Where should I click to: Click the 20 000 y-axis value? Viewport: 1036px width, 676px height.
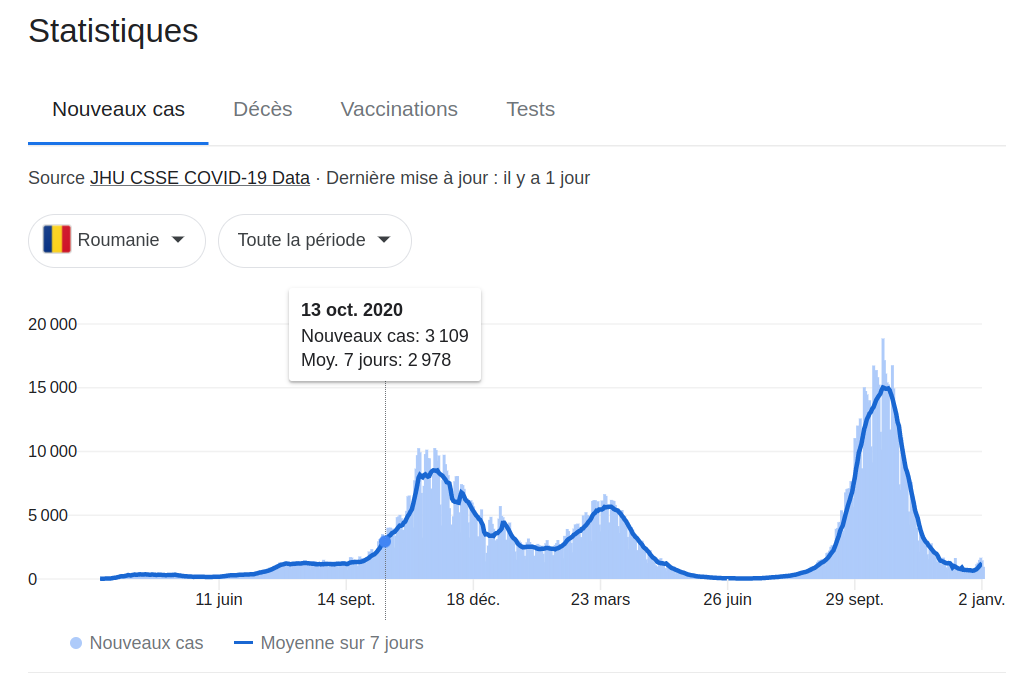52,324
